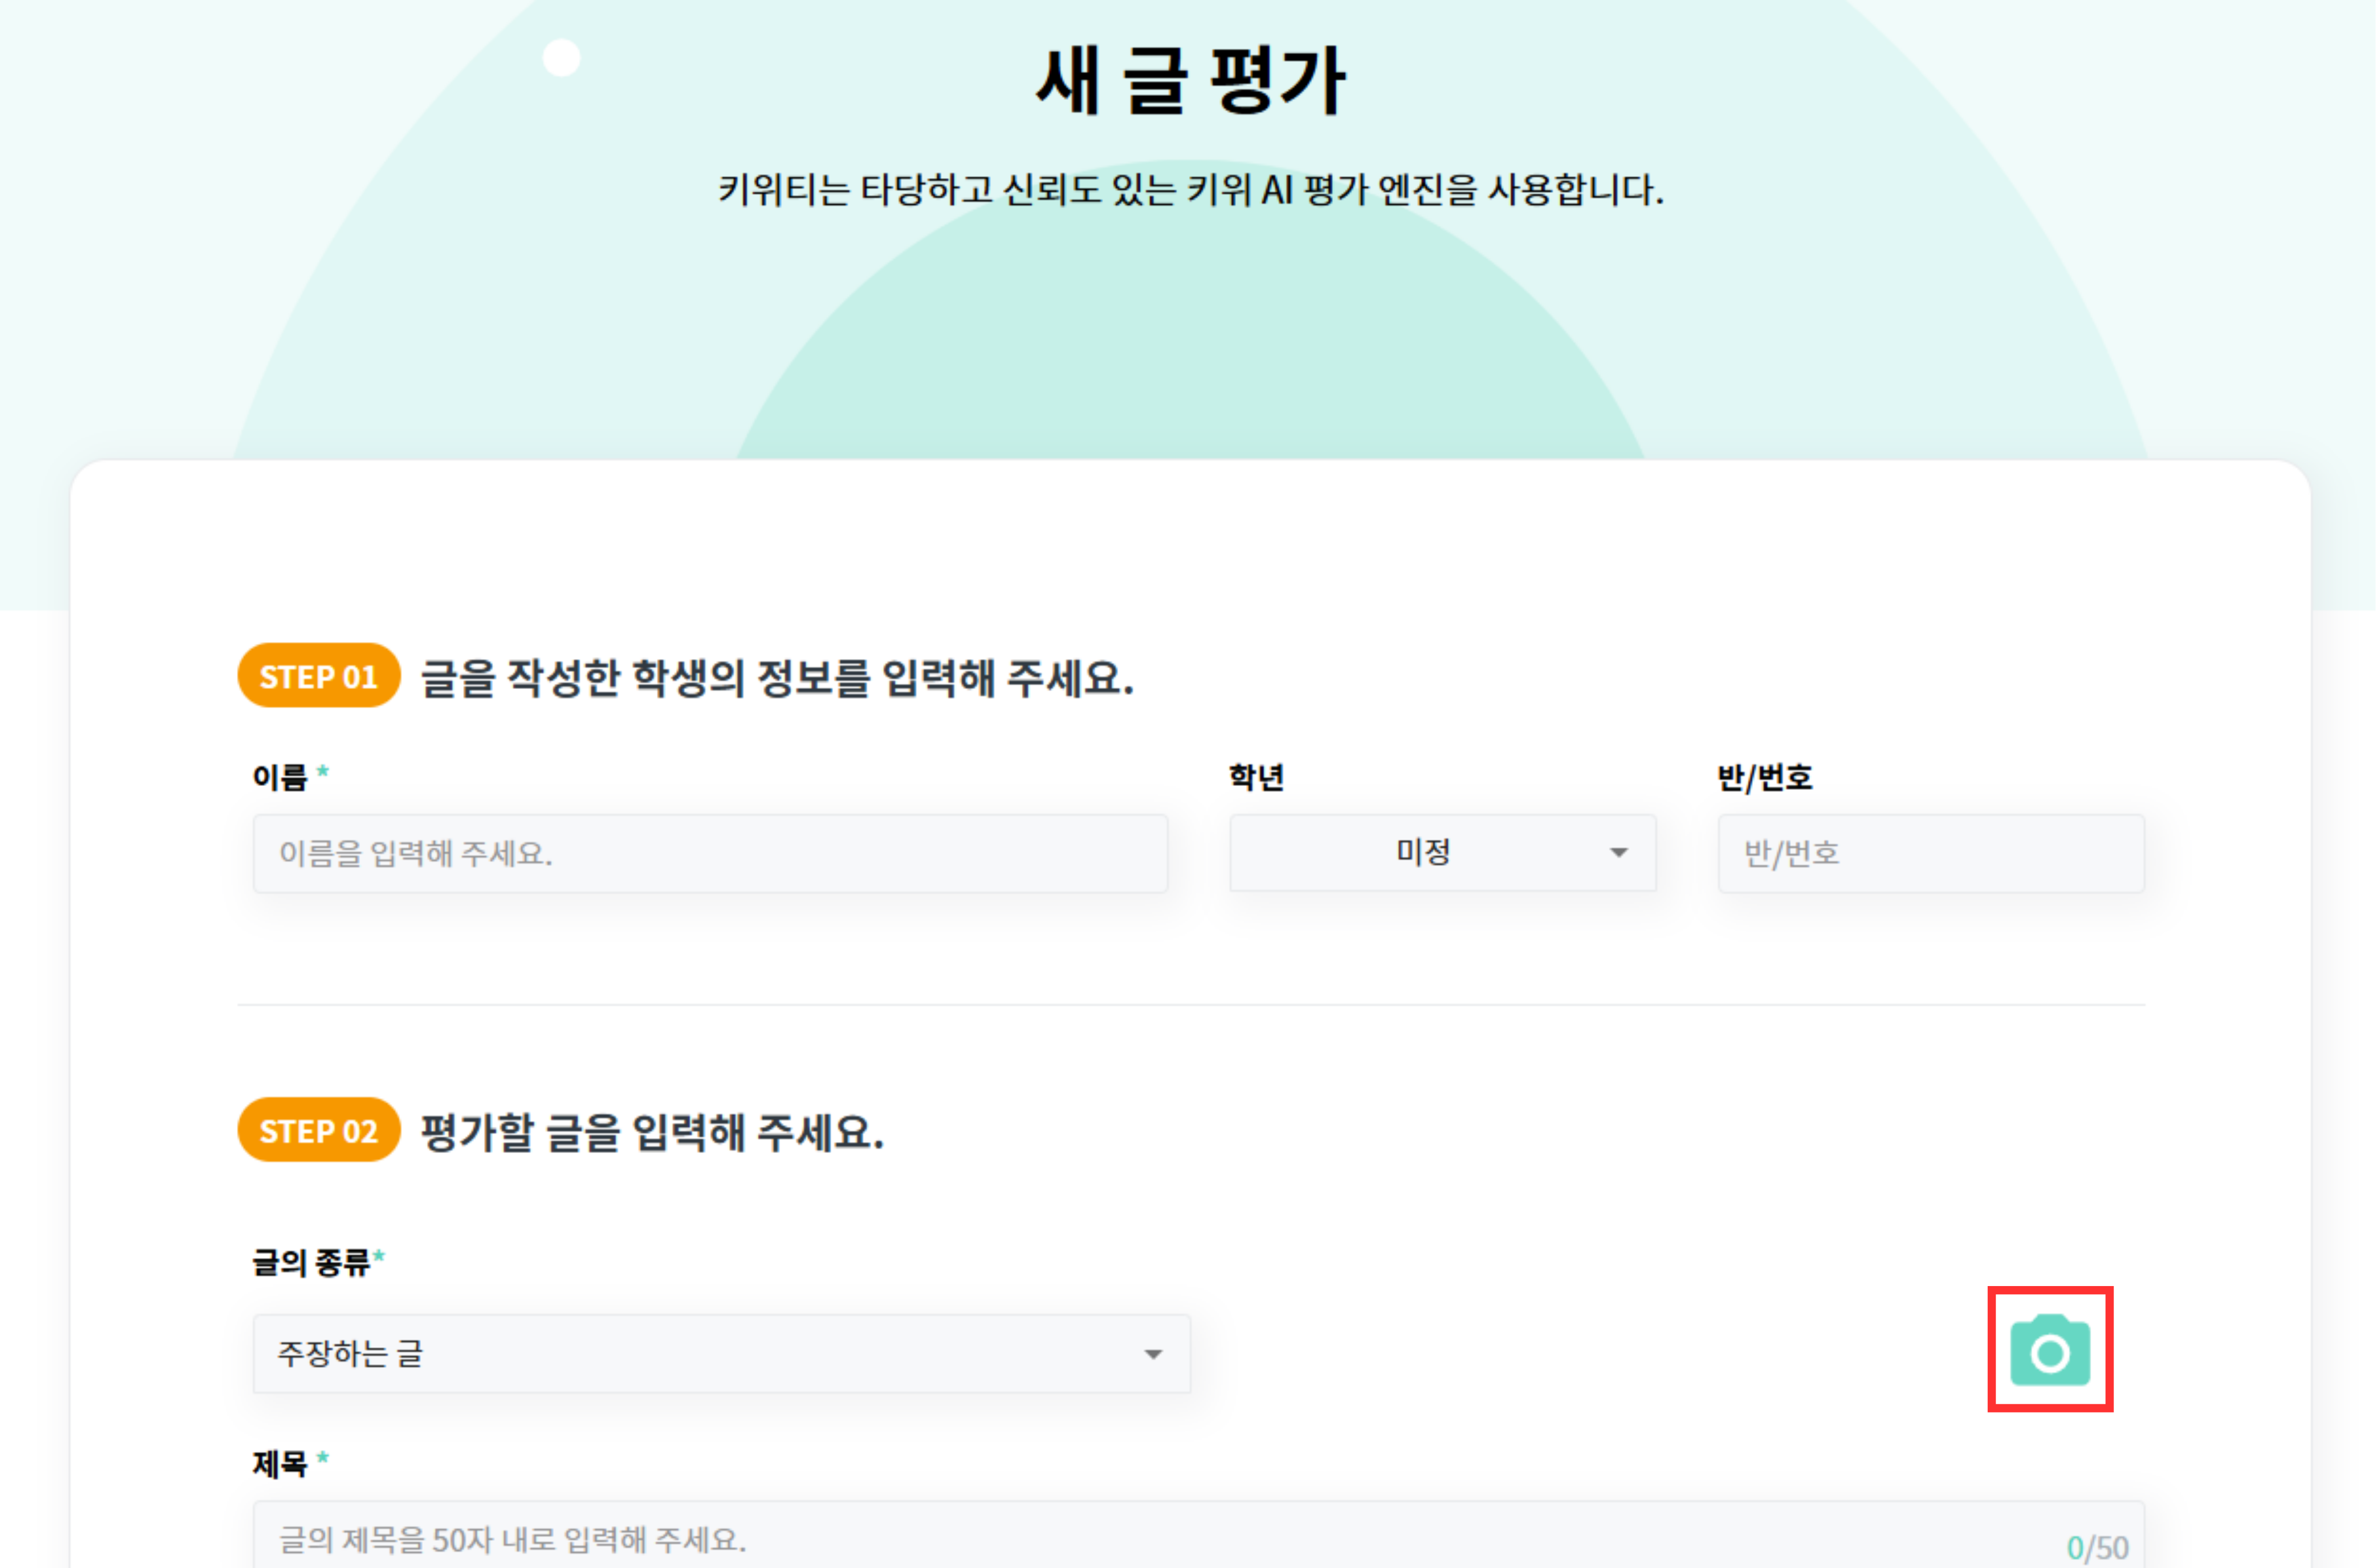The width and height of the screenshot is (2376, 1568).
Task: Click the green camera icon
Action: point(2050,1350)
